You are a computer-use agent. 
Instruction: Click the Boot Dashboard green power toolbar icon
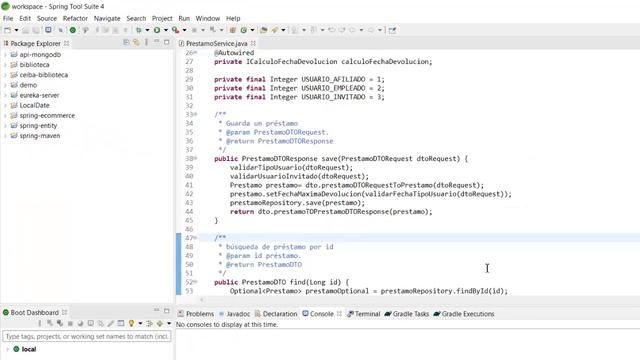(x=73, y=30)
